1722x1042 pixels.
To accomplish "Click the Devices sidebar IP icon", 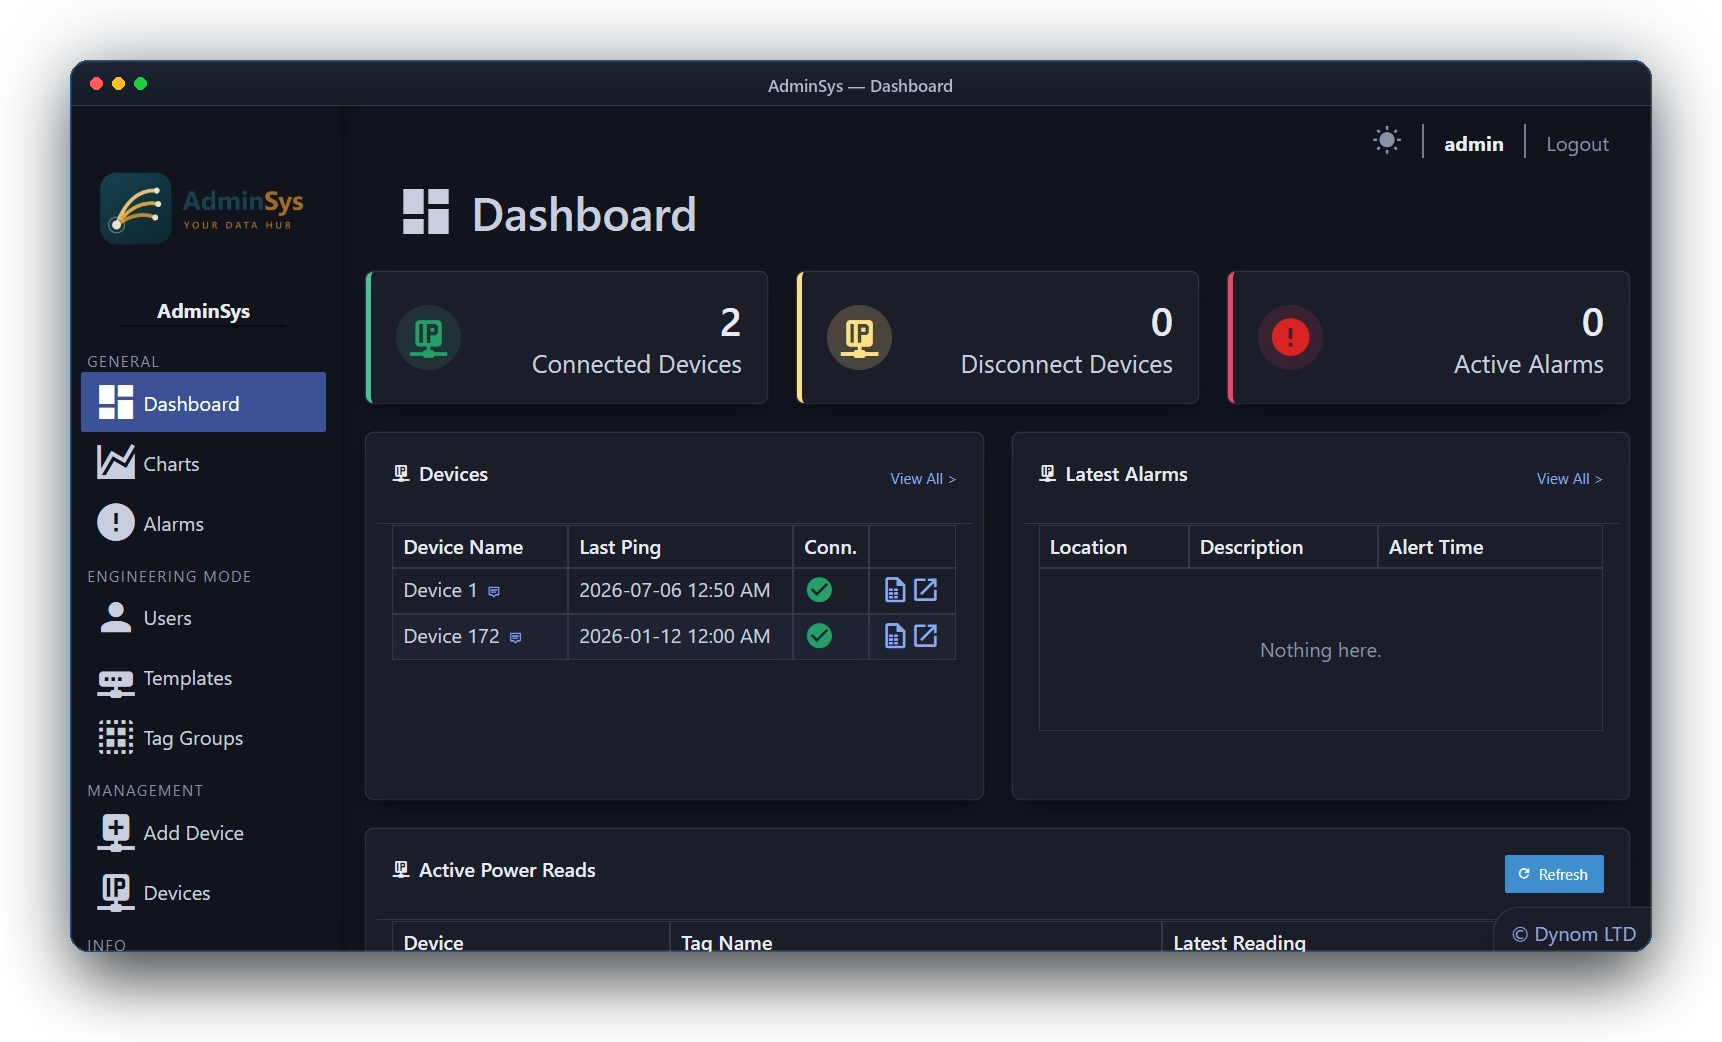I will (115, 892).
